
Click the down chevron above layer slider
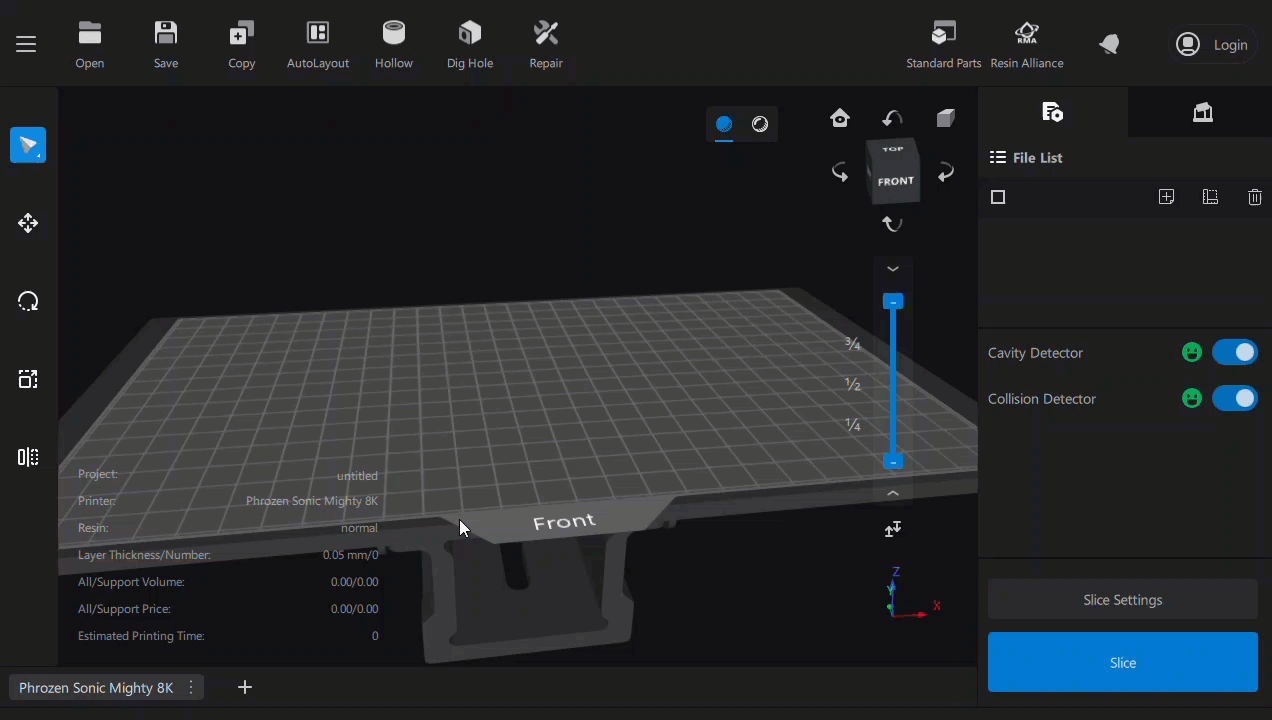click(x=893, y=269)
